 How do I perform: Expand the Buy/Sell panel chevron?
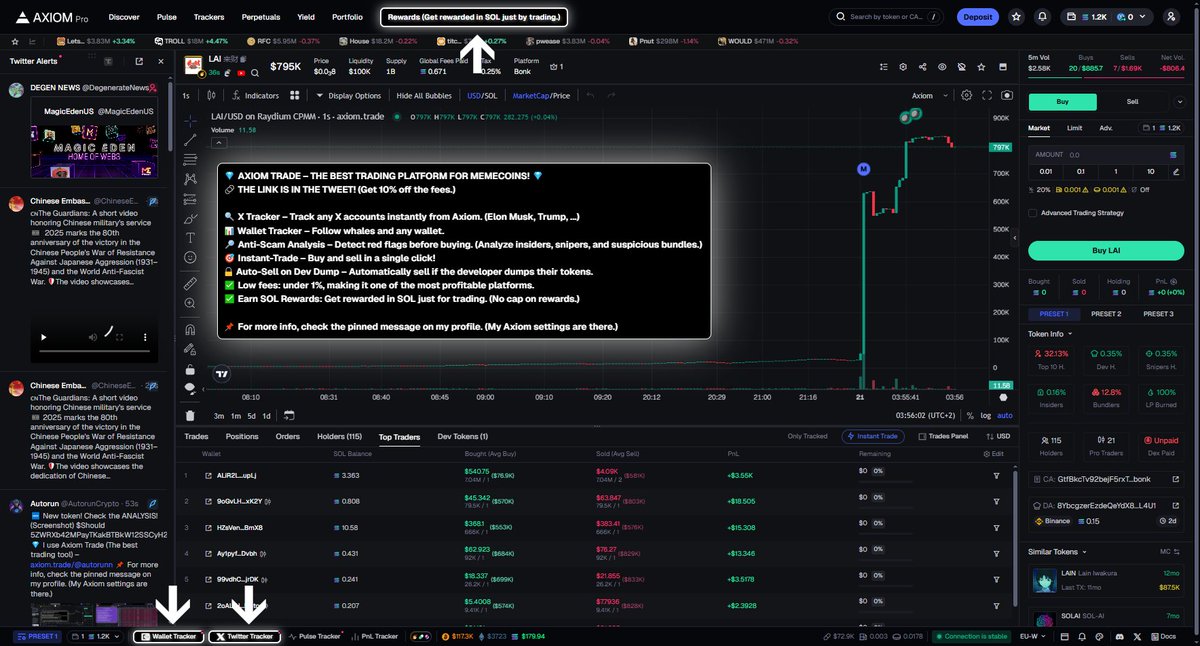[x=1180, y=101]
